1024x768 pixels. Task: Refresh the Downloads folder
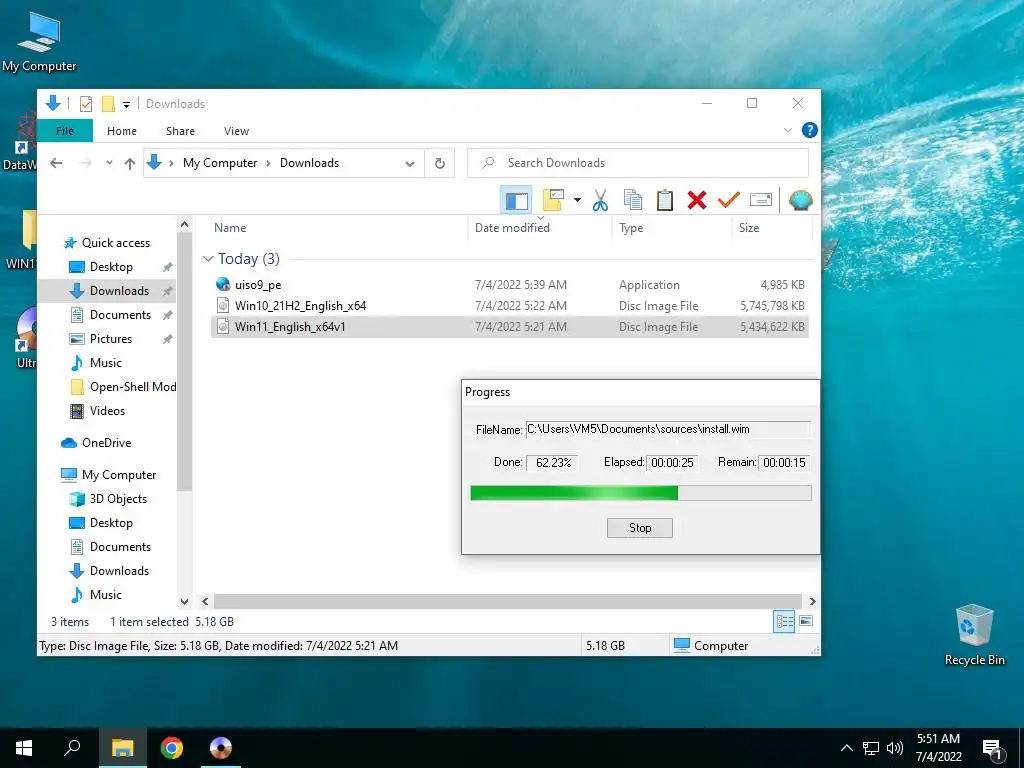coord(440,163)
